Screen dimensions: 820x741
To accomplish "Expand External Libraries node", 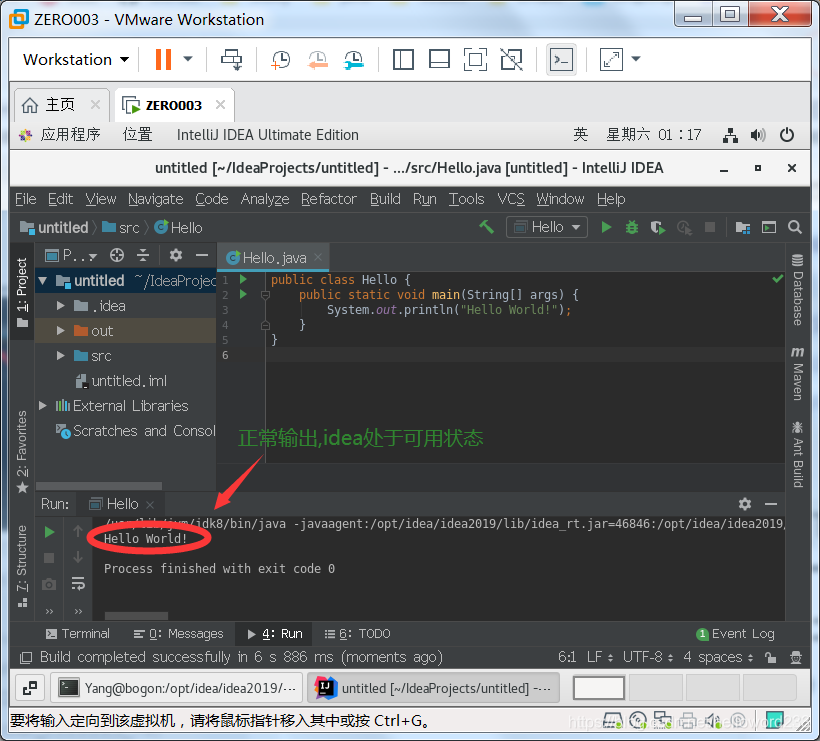I will pyautogui.click(x=43, y=405).
